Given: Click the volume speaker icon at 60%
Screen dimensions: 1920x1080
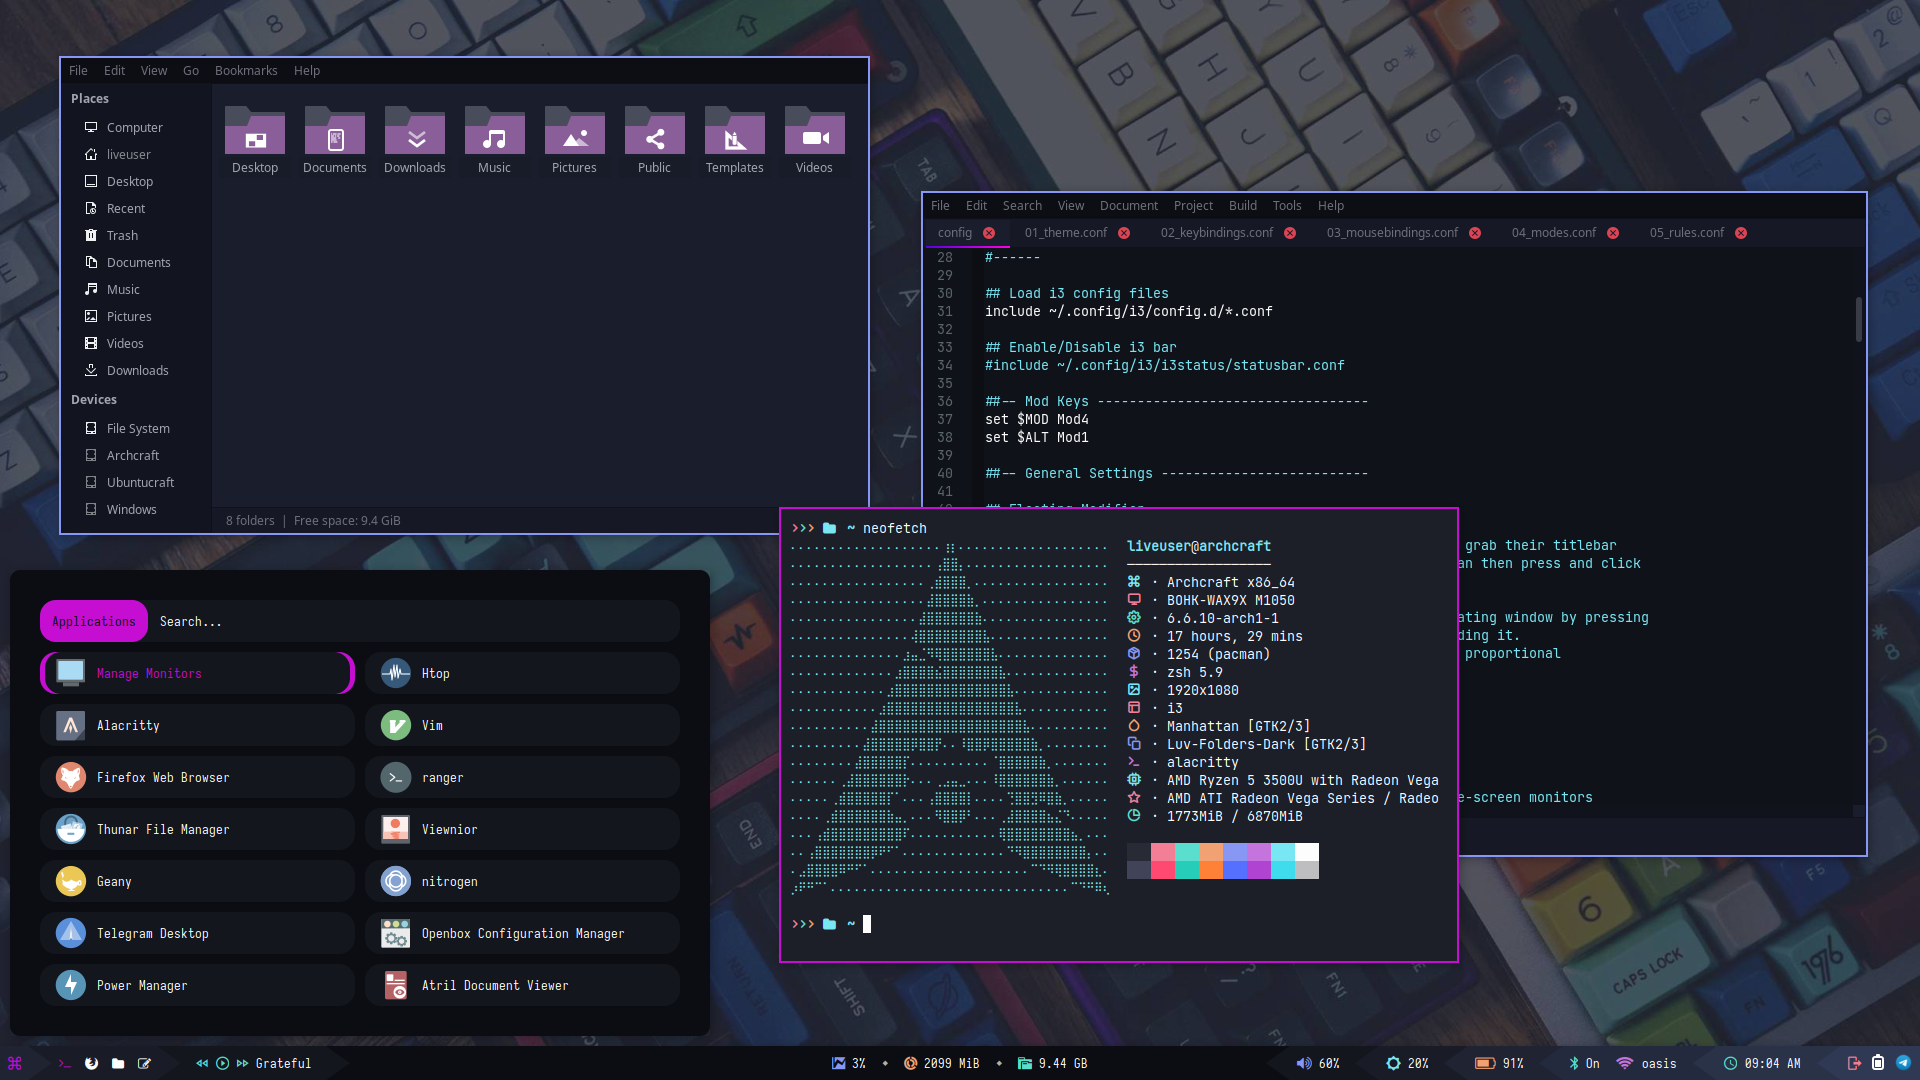Looking at the screenshot, I should 1303,1063.
